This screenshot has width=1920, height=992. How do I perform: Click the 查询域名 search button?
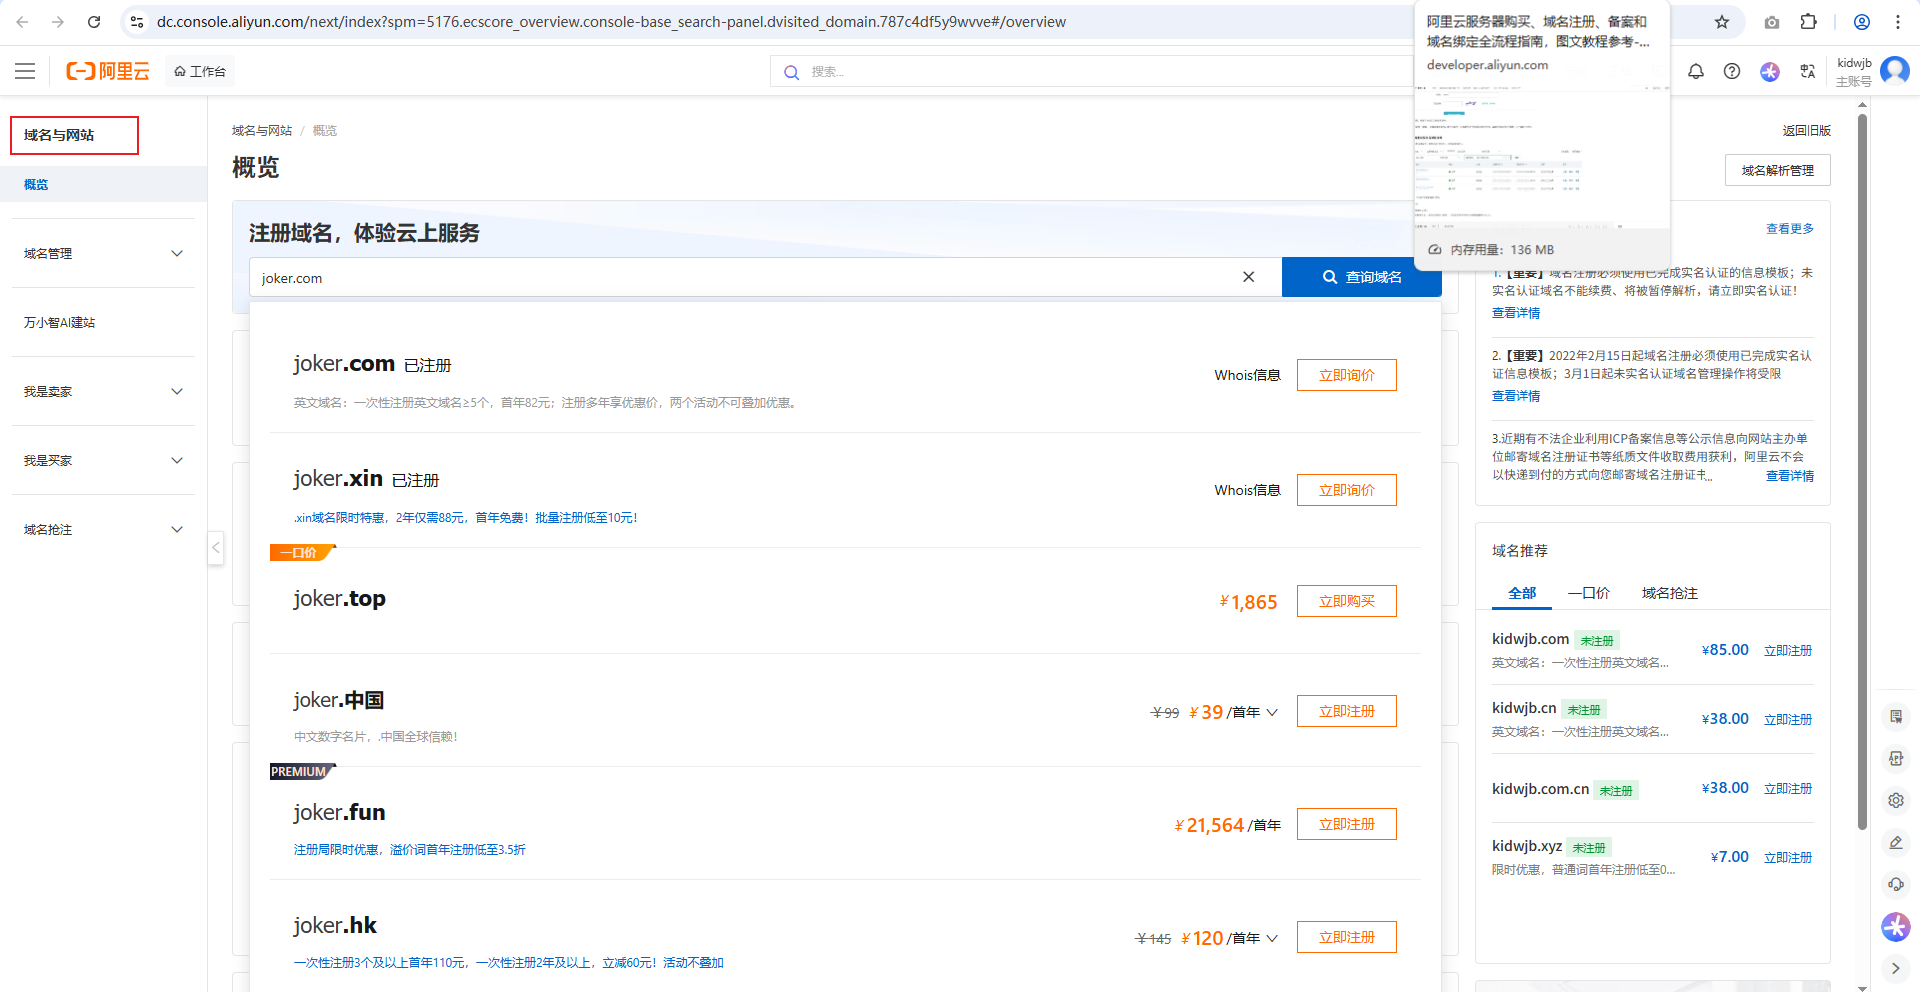pos(1361,277)
